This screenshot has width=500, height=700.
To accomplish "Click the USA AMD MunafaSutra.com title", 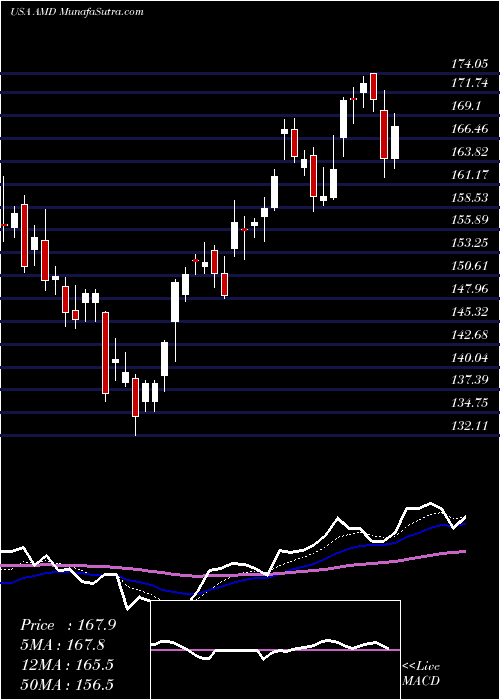I will coord(77,12).
